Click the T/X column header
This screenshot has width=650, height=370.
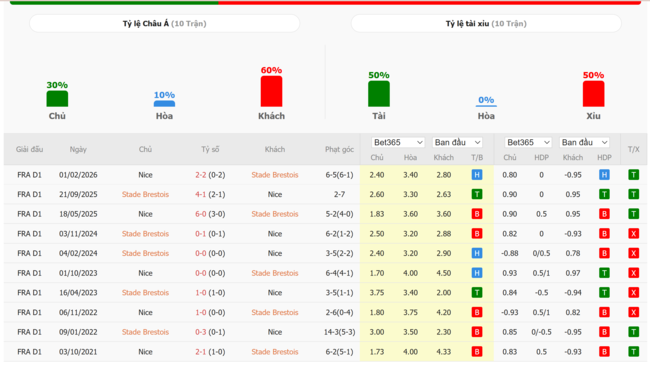click(x=633, y=150)
